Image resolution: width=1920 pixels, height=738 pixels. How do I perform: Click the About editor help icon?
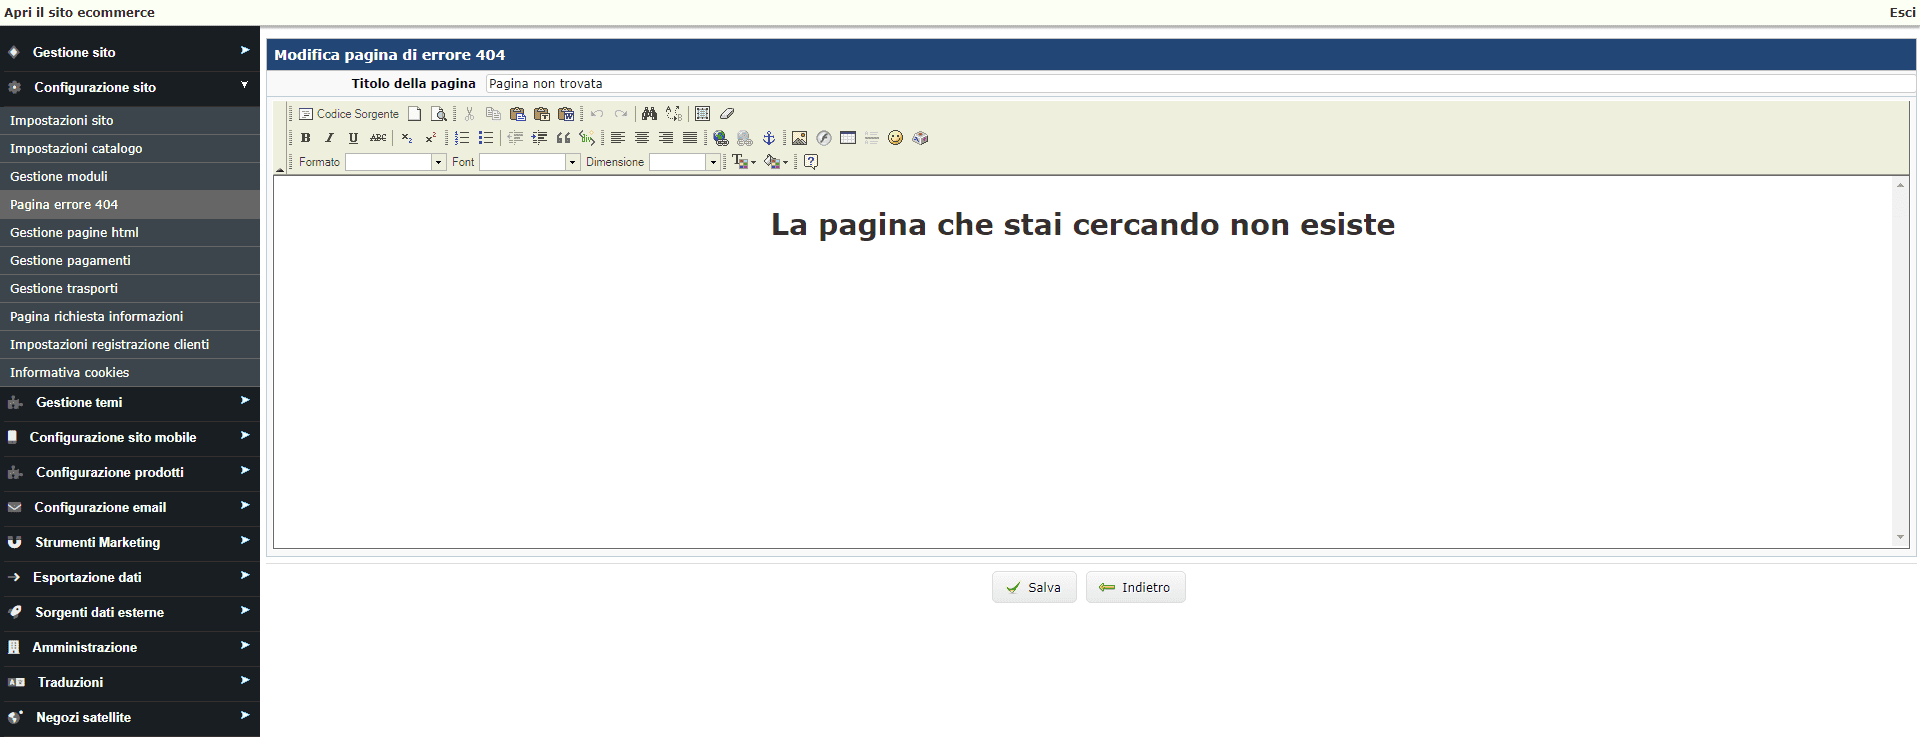click(811, 162)
